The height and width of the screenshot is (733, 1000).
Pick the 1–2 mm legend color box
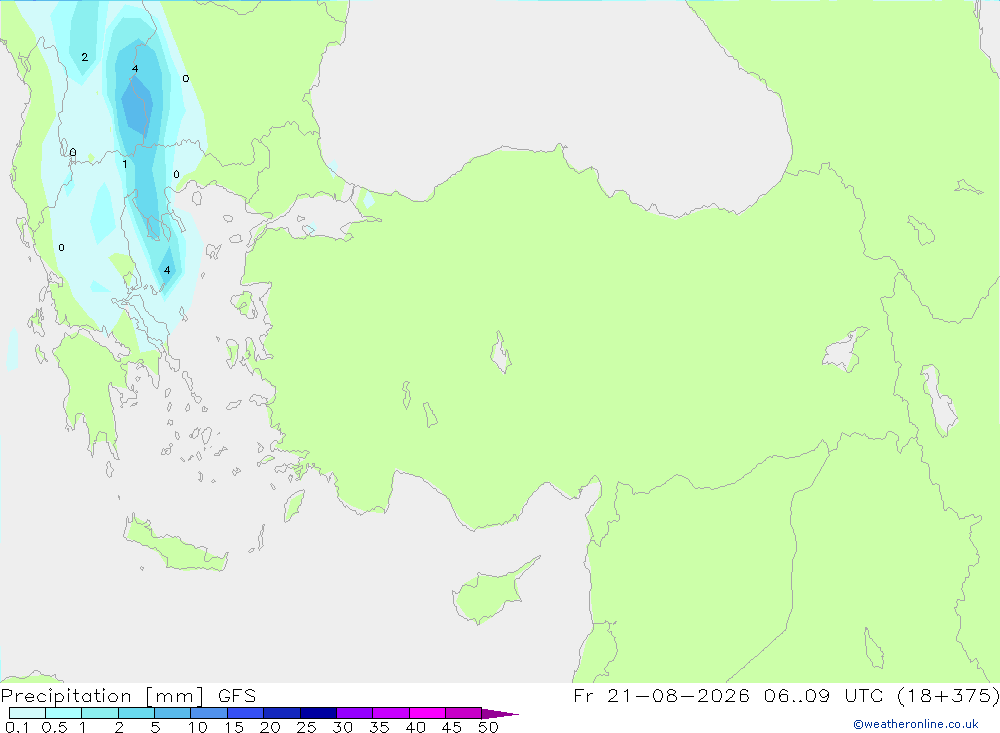[100, 713]
